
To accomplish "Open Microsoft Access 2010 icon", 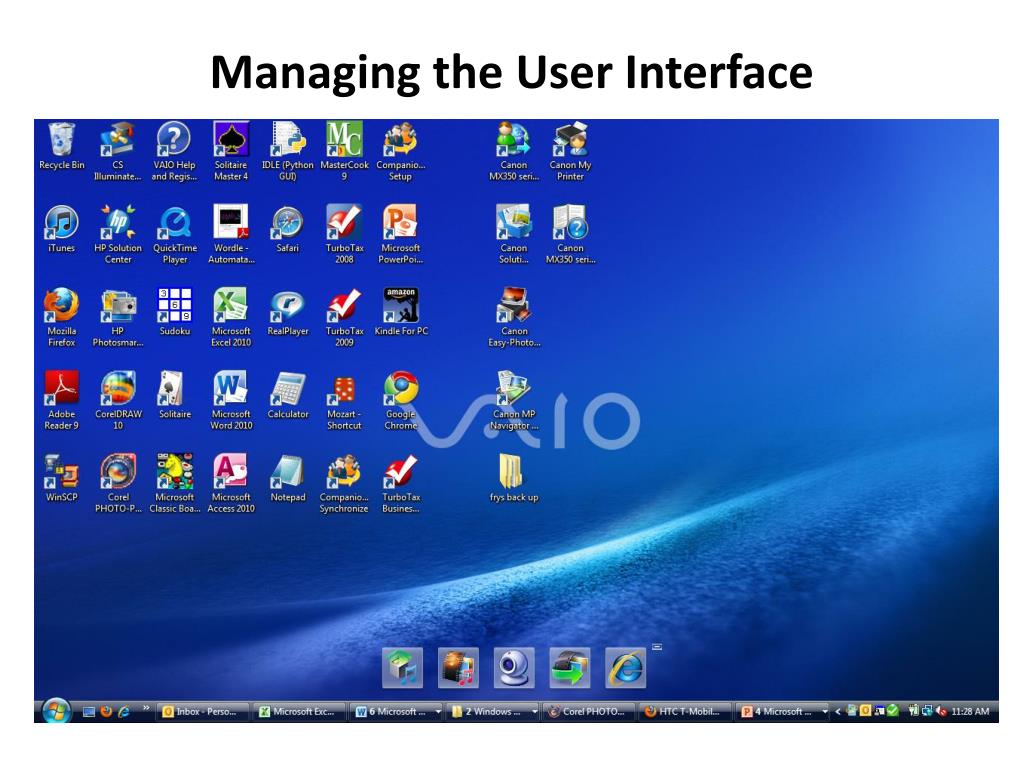I will [231, 483].
